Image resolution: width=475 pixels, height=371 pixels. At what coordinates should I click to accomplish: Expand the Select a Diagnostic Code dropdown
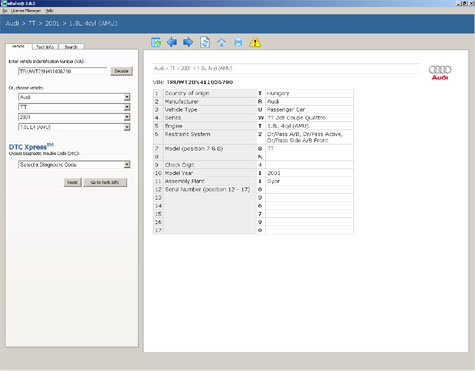(74, 165)
